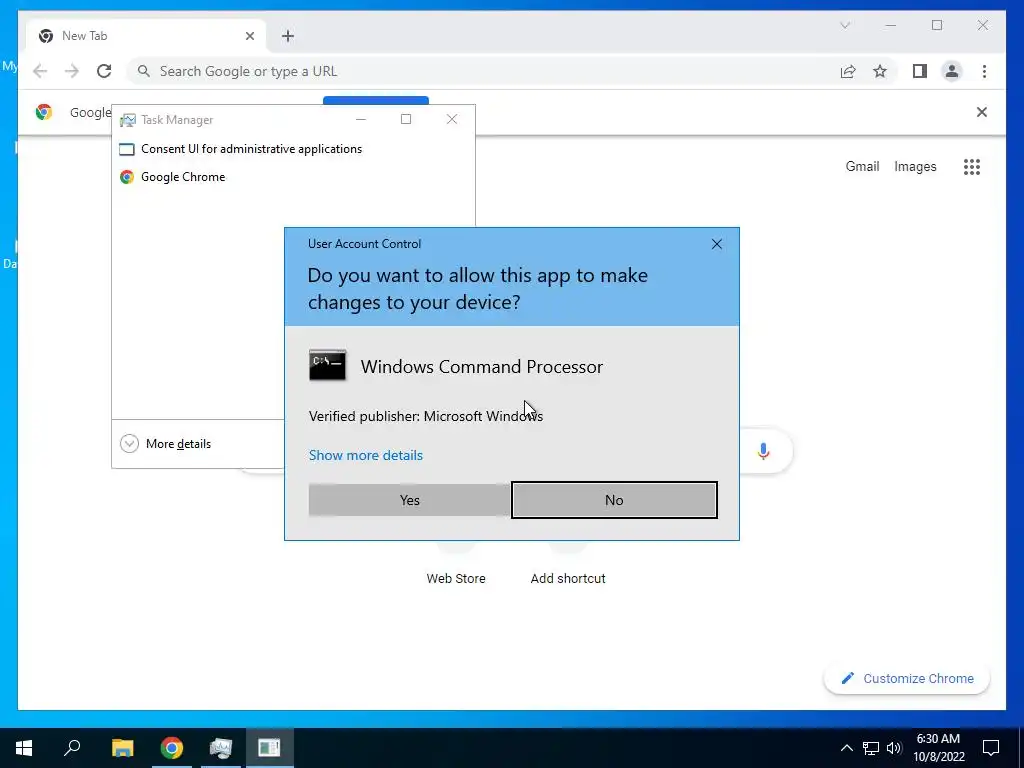Show hidden system tray icons
This screenshot has width=1024, height=768.
(x=846, y=748)
